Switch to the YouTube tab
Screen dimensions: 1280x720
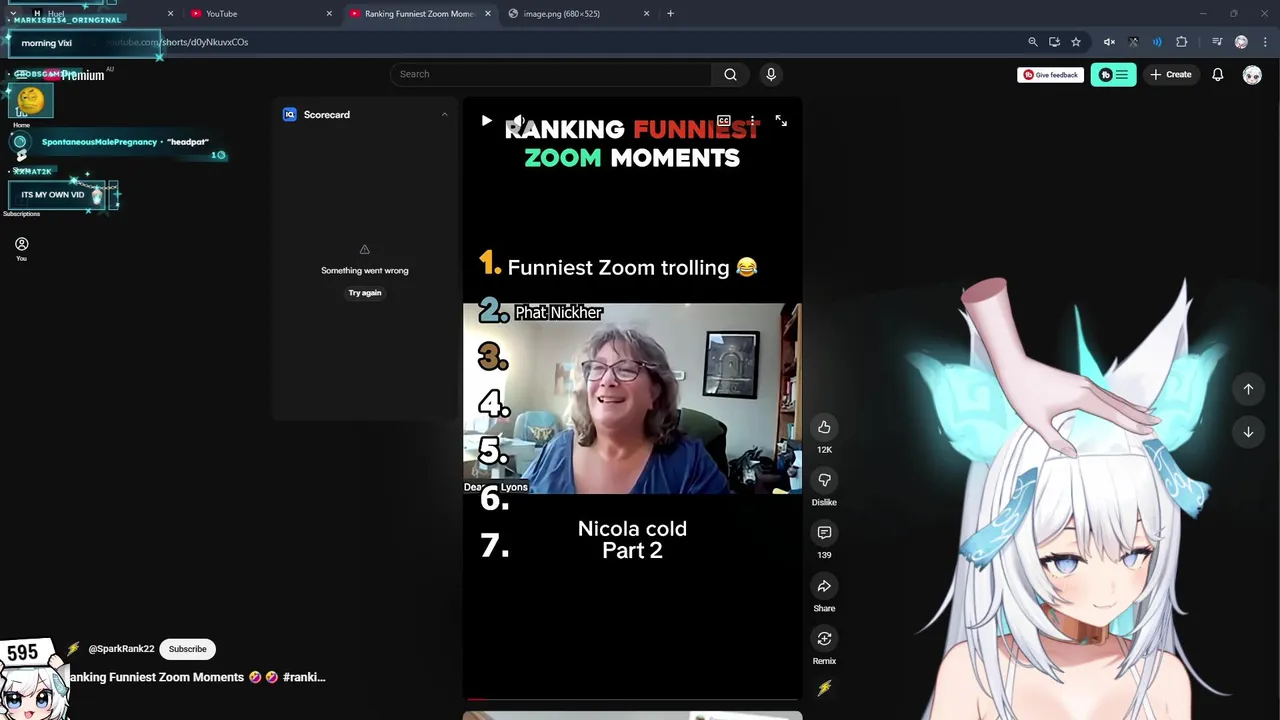(260, 13)
